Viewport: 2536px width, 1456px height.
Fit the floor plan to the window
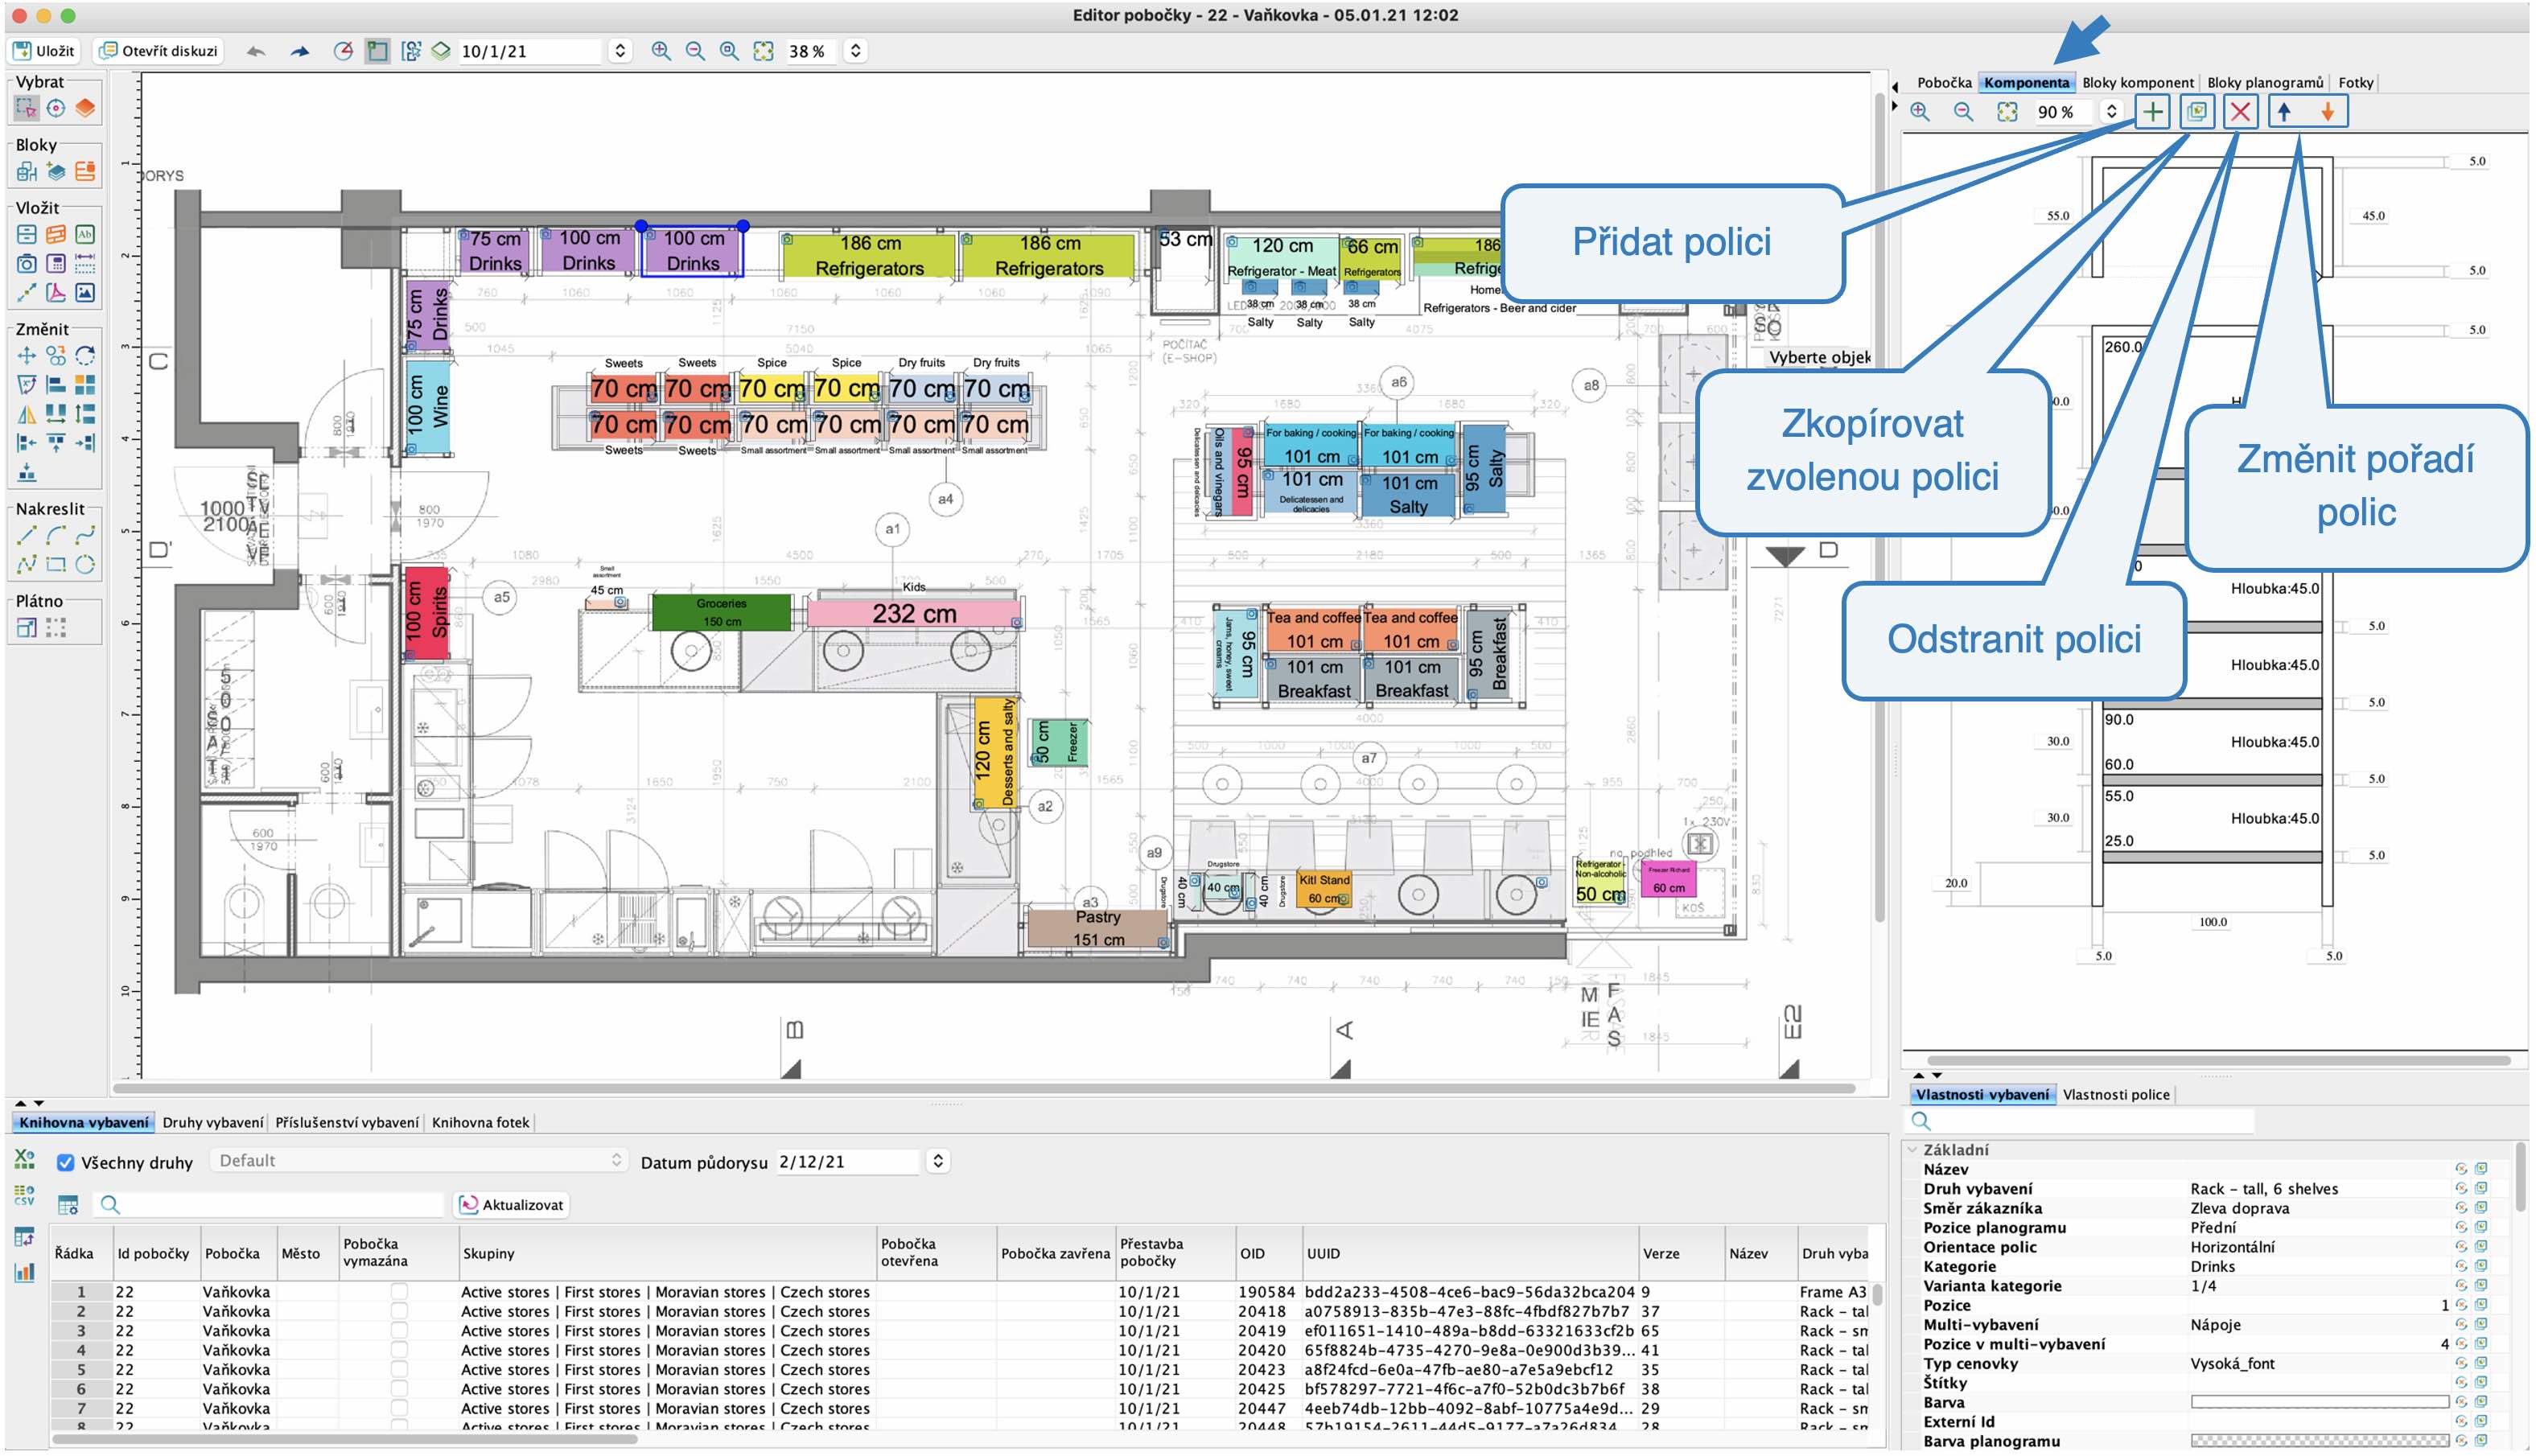tap(763, 51)
